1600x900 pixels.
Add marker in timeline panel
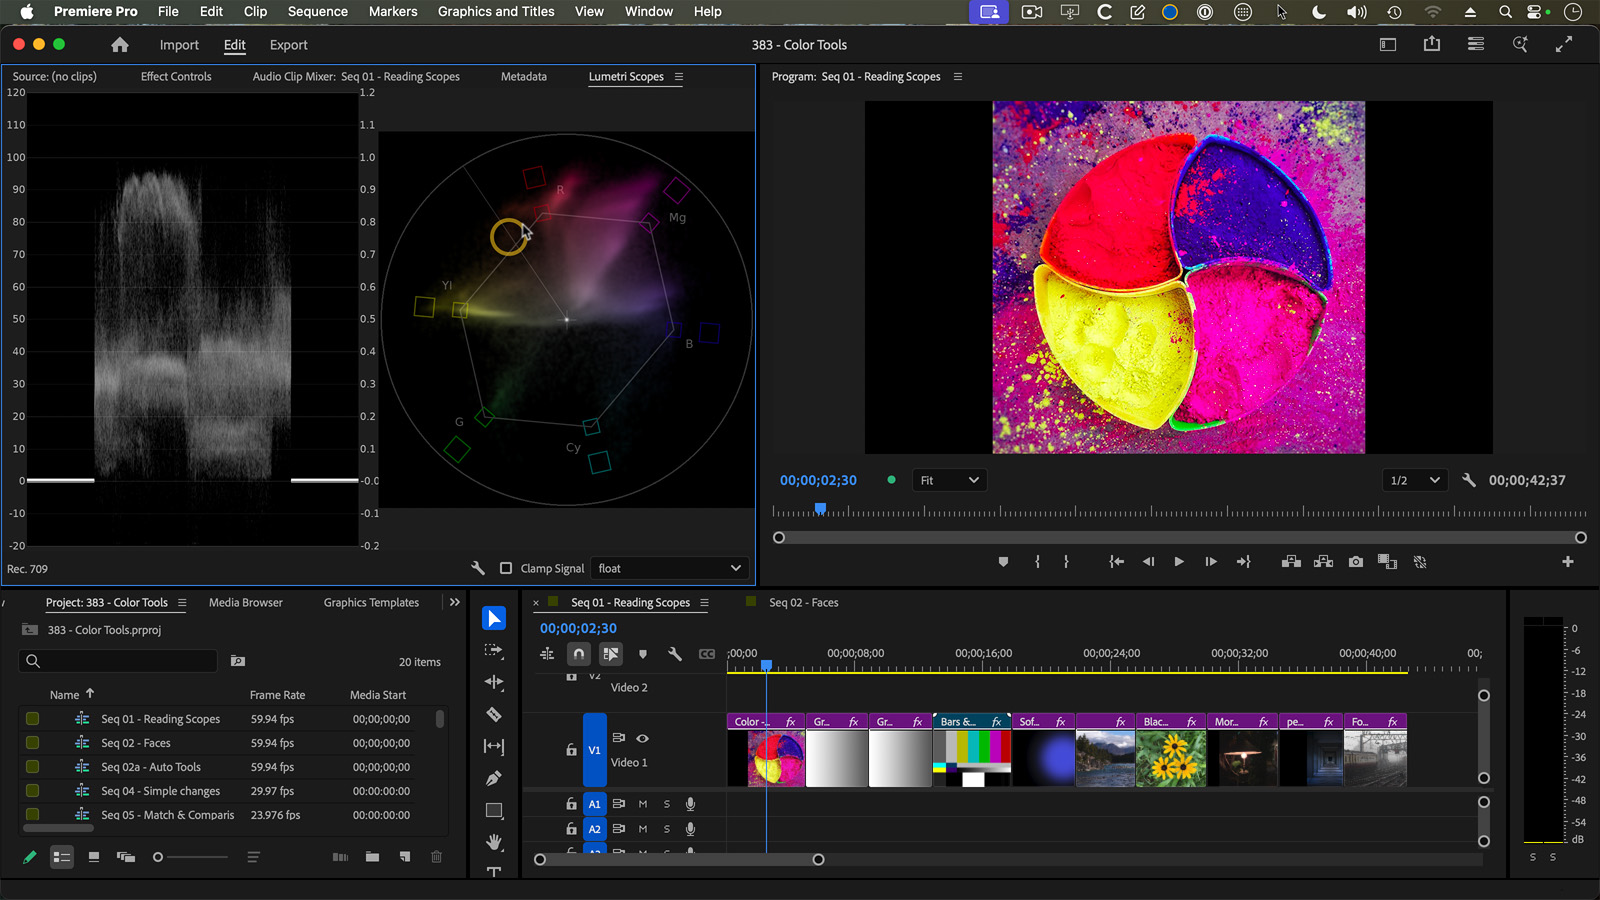pyautogui.click(x=643, y=654)
